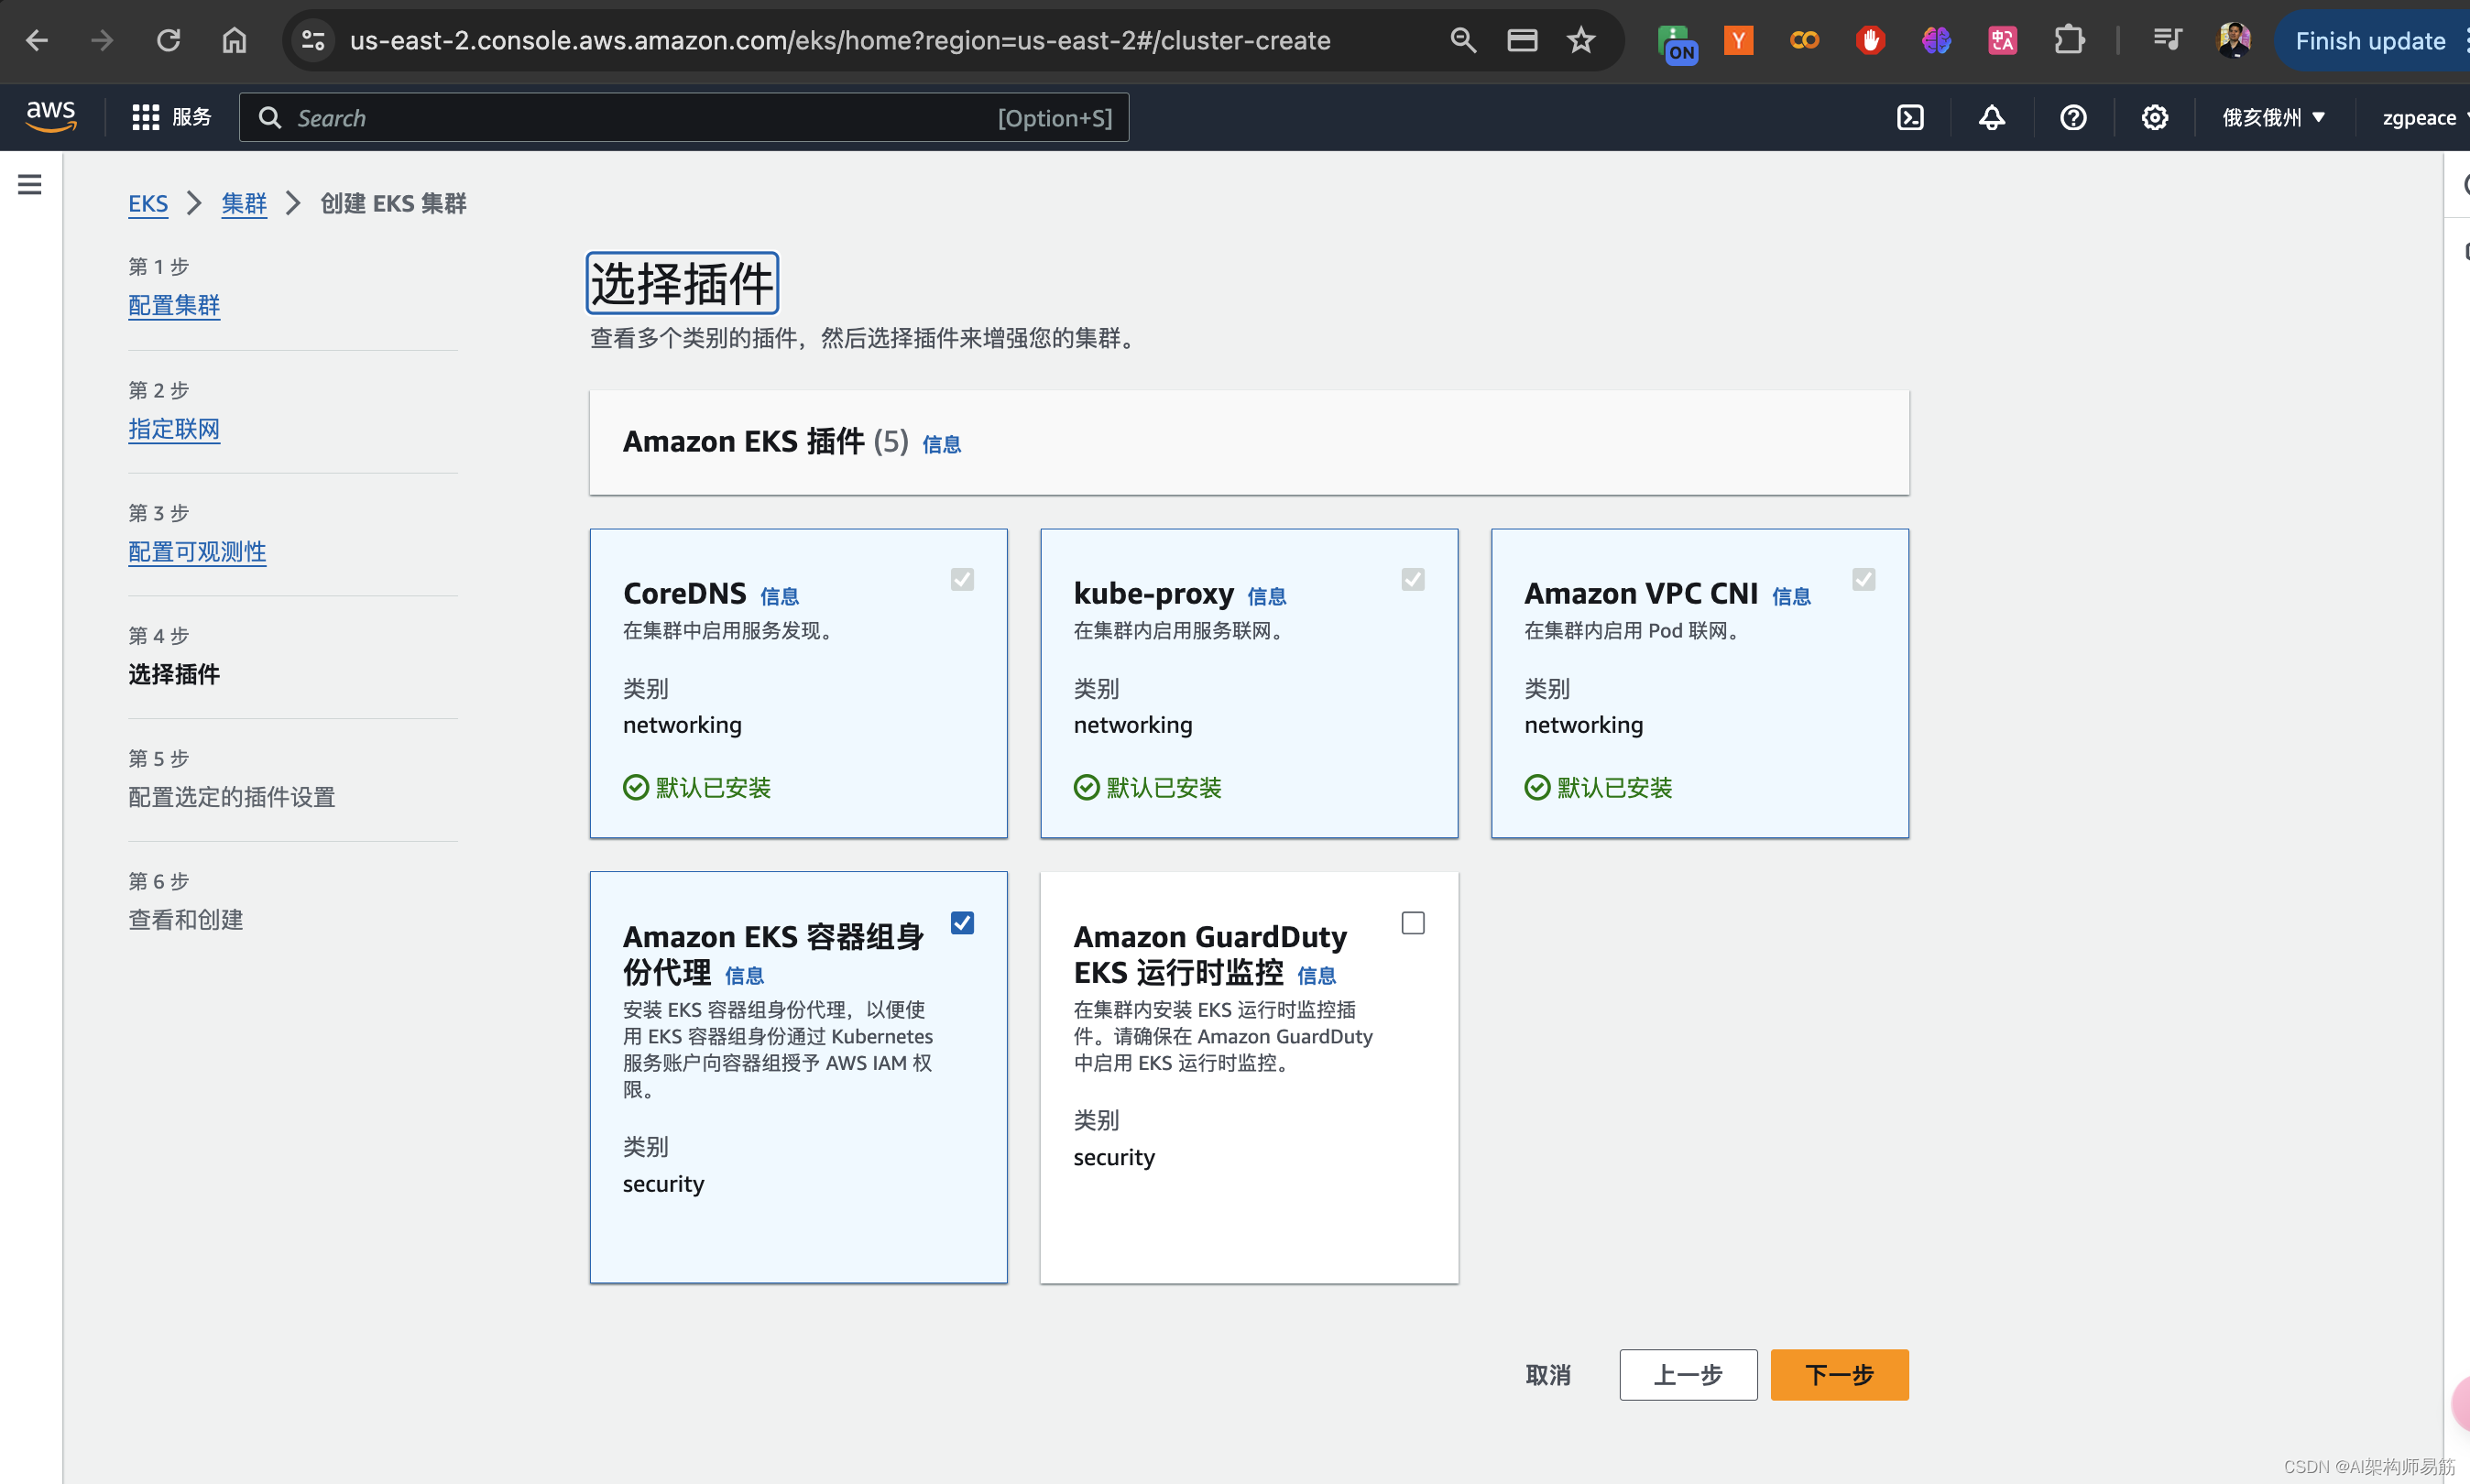Click the 选择插件 page heading
This screenshot has width=2470, height=1484.
[682, 283]
